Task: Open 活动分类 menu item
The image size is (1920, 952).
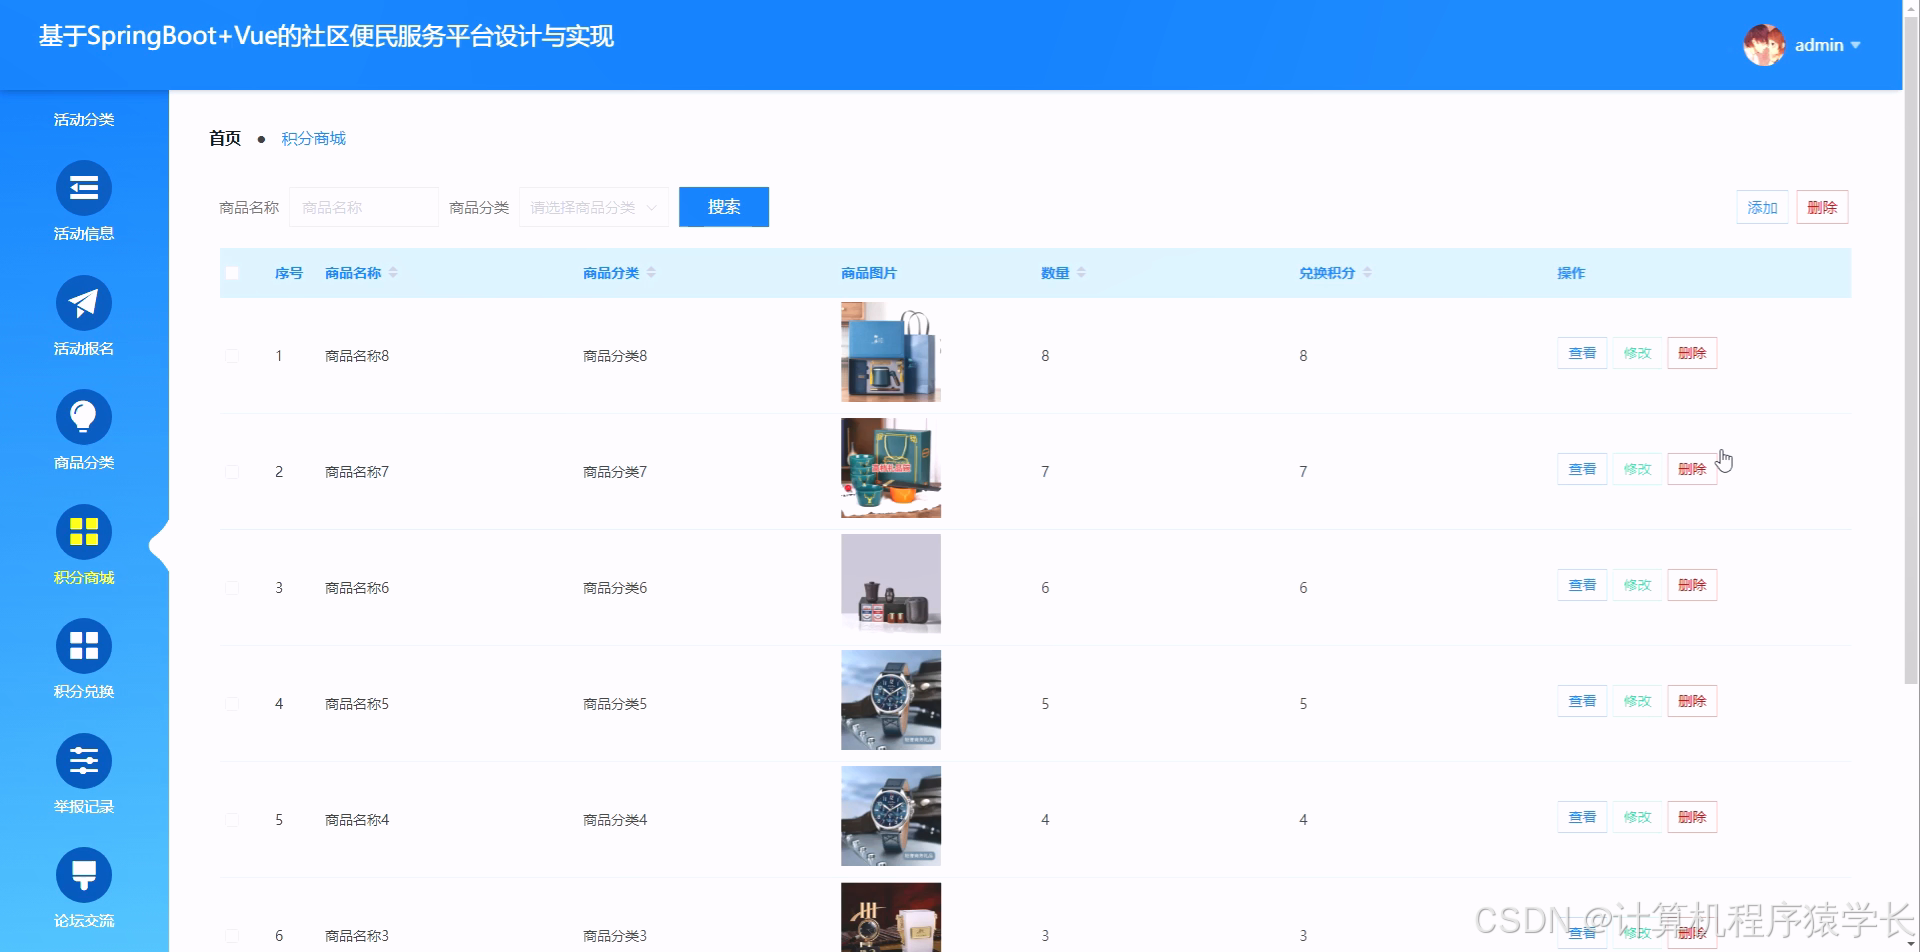Action: (84, 119)
